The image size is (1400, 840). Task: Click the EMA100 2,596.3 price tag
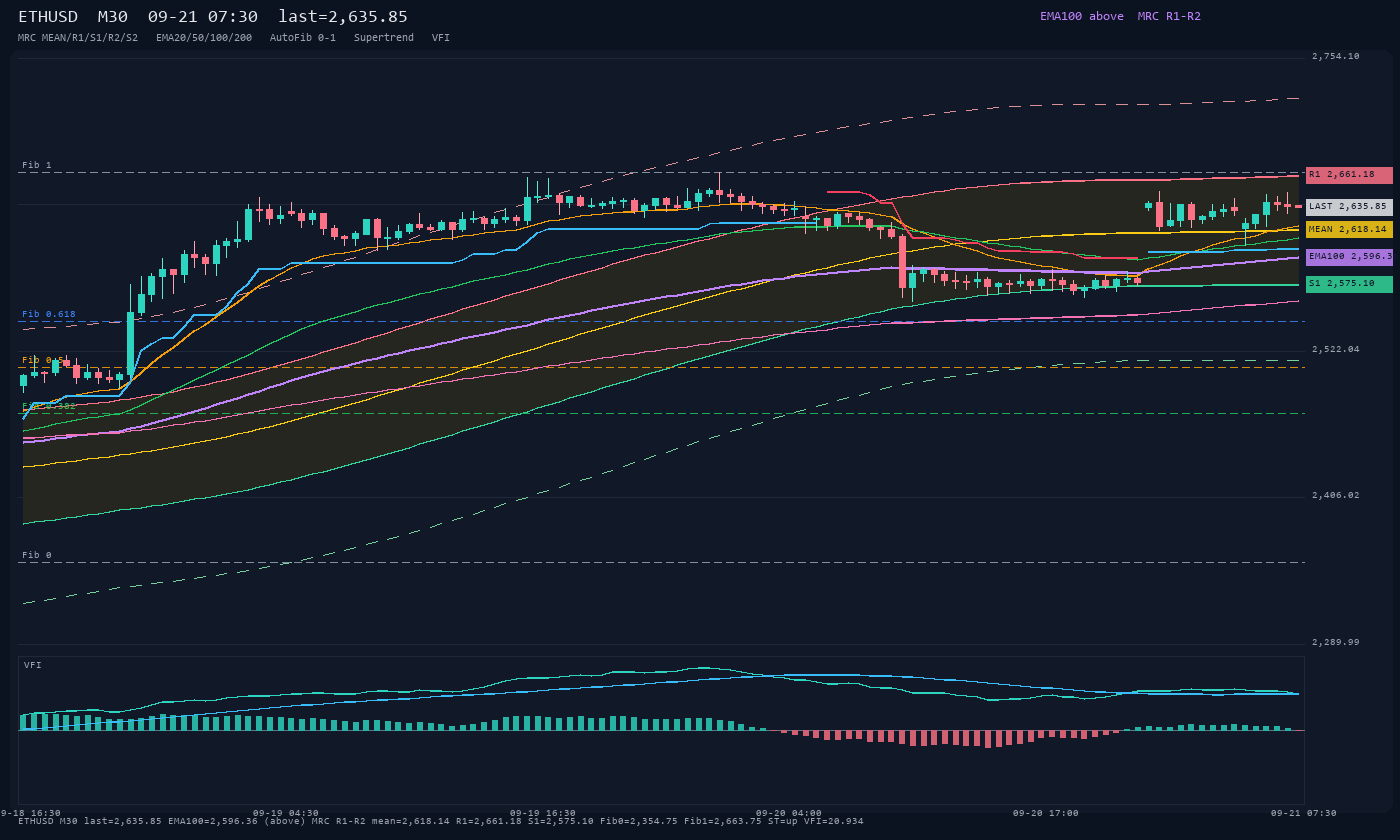coord(1349,257)
